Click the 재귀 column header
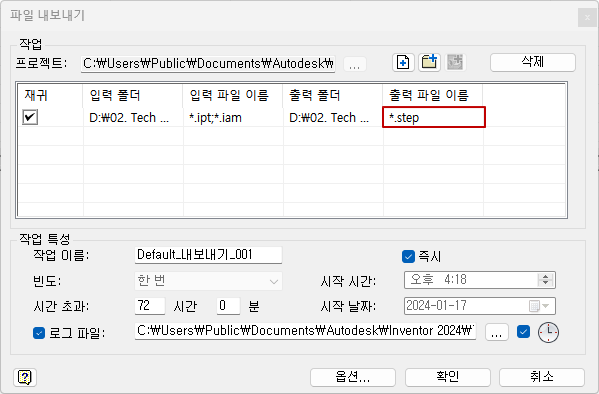This screenshot has height=394, width=599. tap(50, 95)
